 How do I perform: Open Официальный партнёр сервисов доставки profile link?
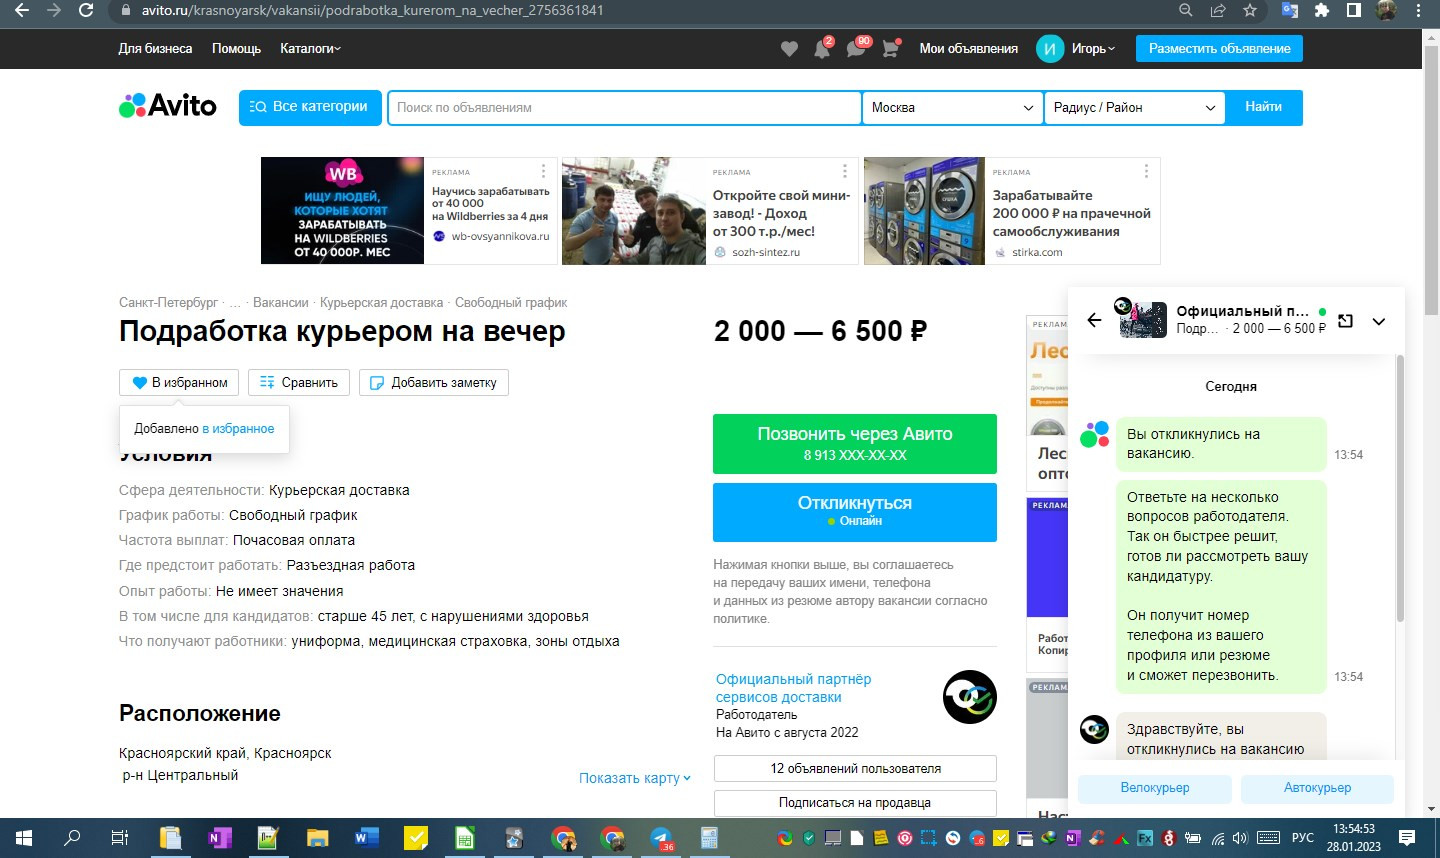793,688
